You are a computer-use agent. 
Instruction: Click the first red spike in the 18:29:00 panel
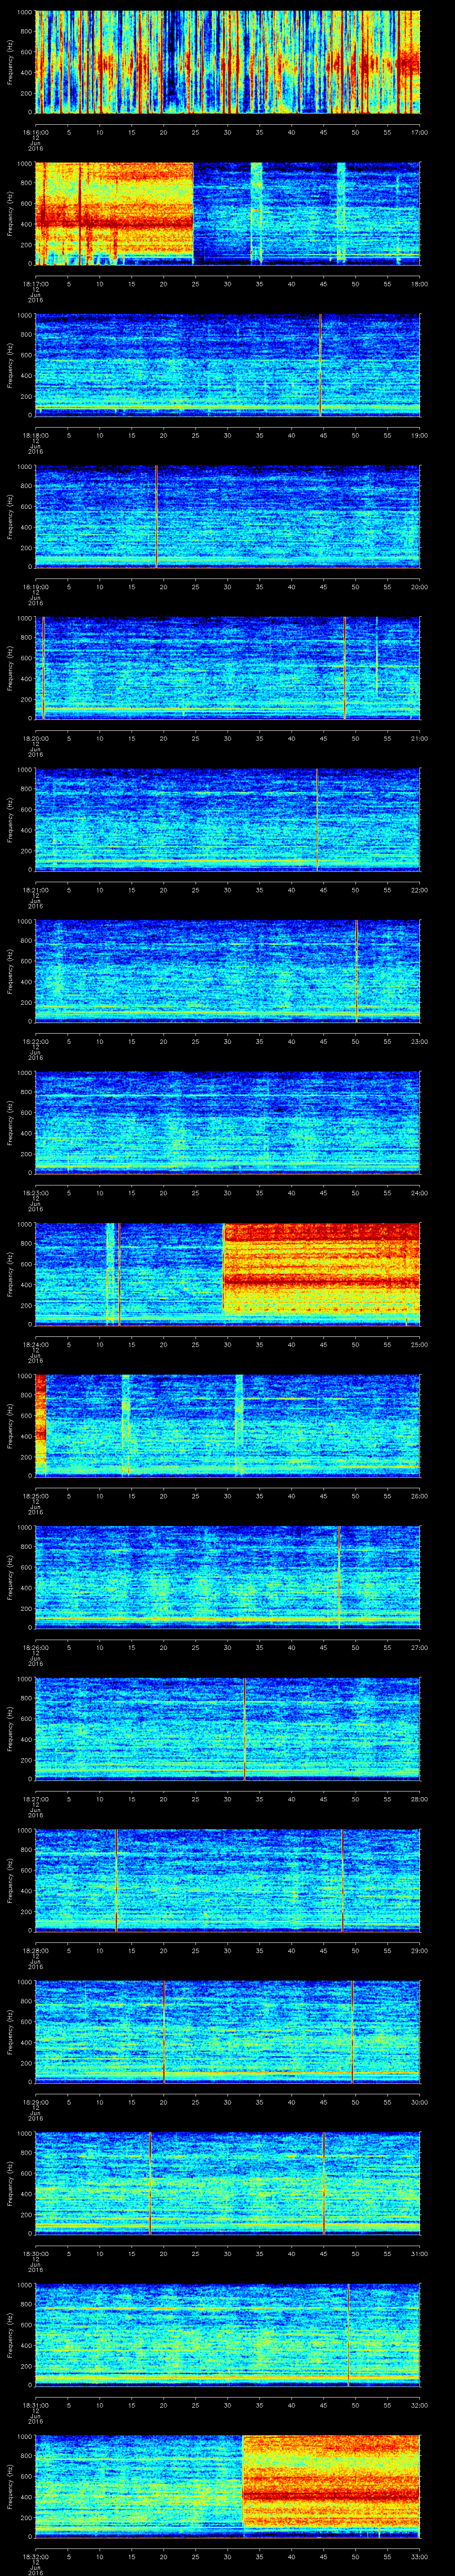click(x=164, y=2032)
